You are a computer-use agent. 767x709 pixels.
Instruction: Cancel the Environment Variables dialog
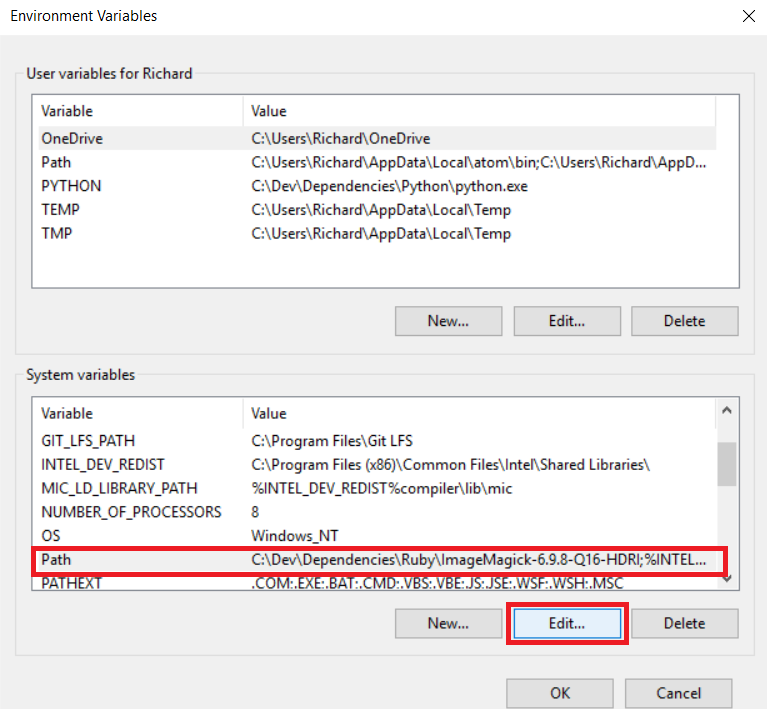point(678,693)
